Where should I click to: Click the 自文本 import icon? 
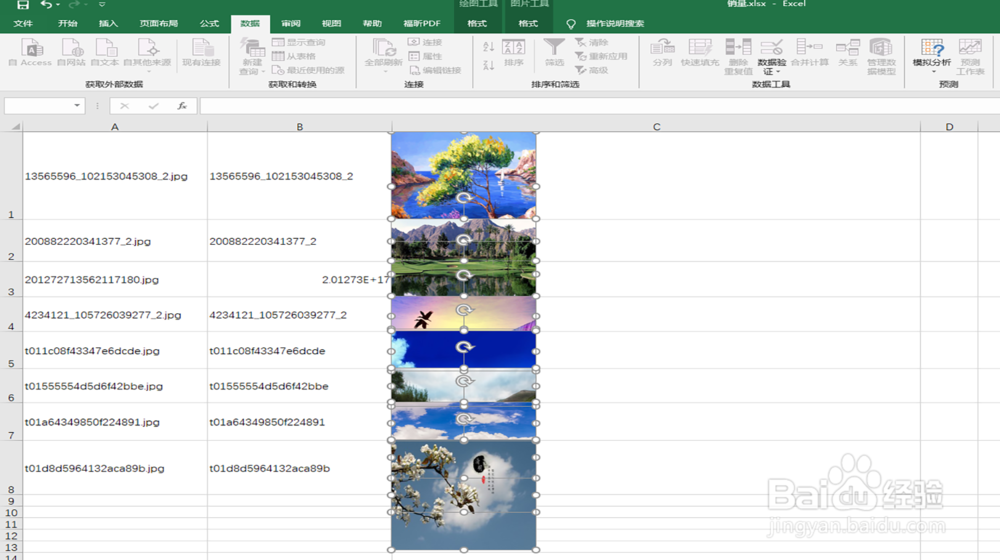[105, 48]
